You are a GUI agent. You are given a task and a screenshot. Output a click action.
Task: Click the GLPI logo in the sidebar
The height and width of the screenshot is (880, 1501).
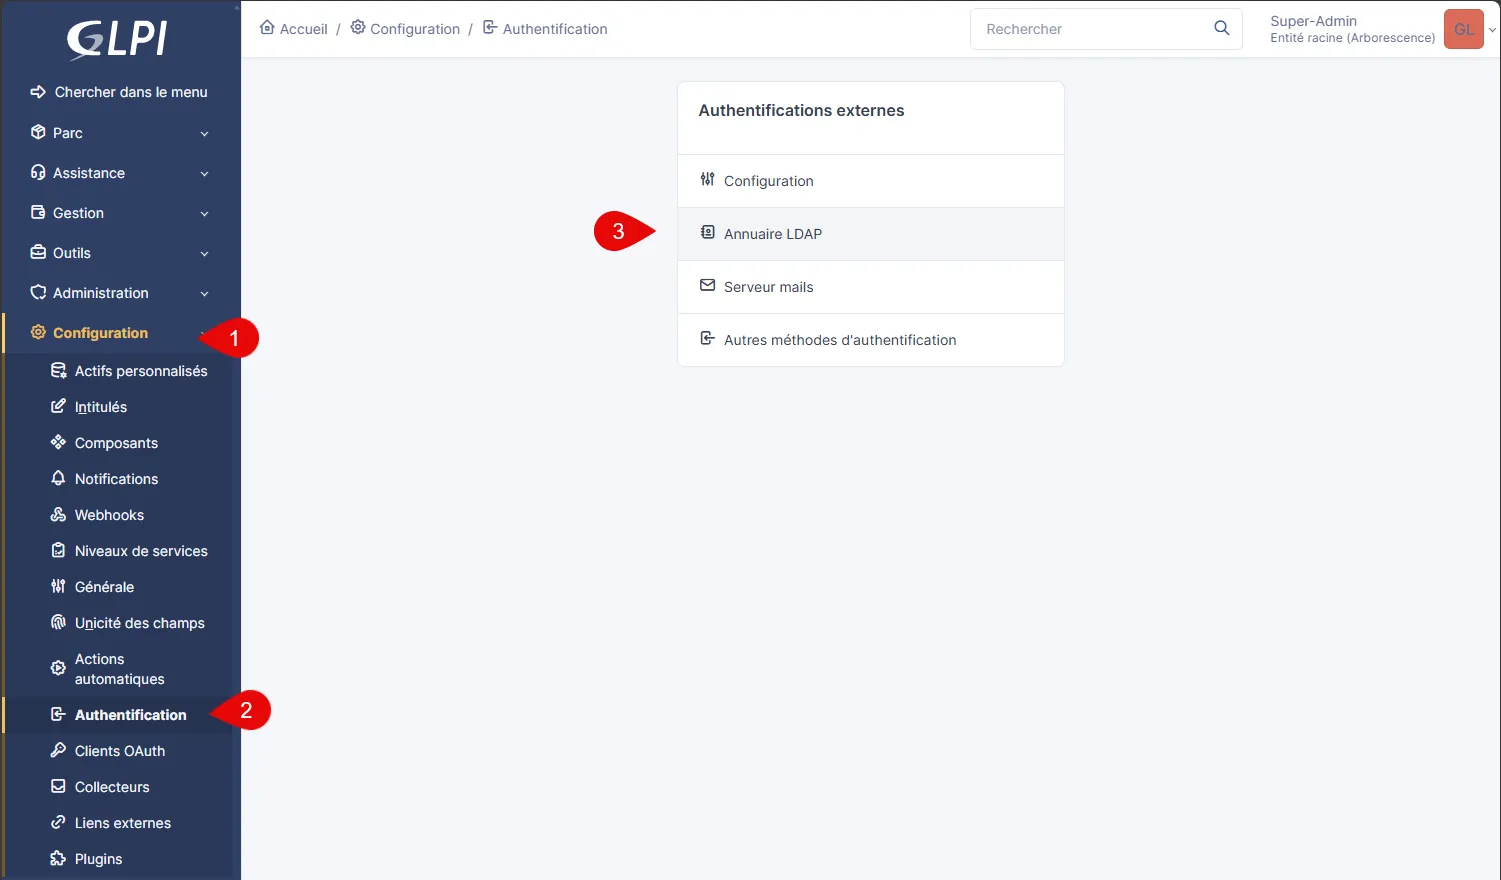pos(117,40)
